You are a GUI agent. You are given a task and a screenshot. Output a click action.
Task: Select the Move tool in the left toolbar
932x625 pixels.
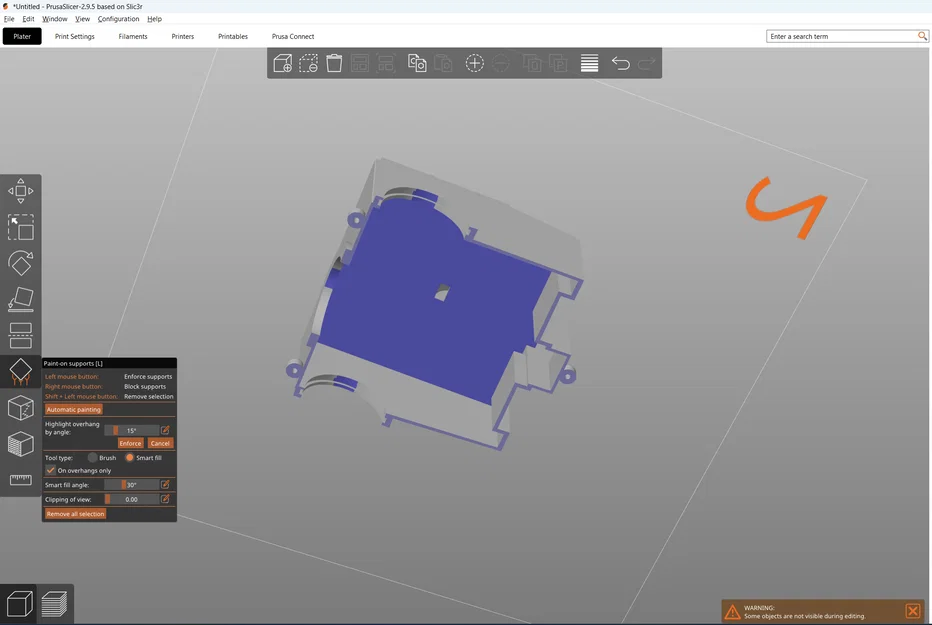point(21,191)
